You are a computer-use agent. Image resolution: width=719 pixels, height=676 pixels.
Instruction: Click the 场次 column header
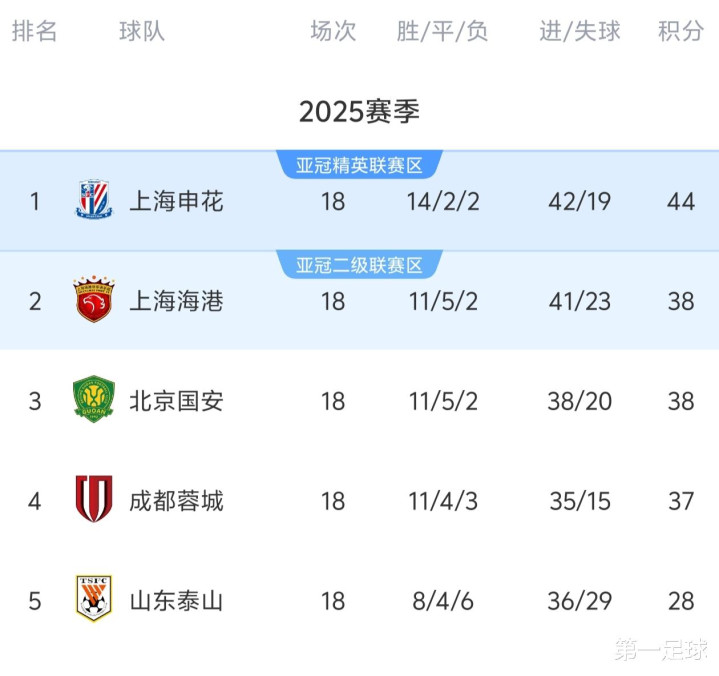pos(333,31)
